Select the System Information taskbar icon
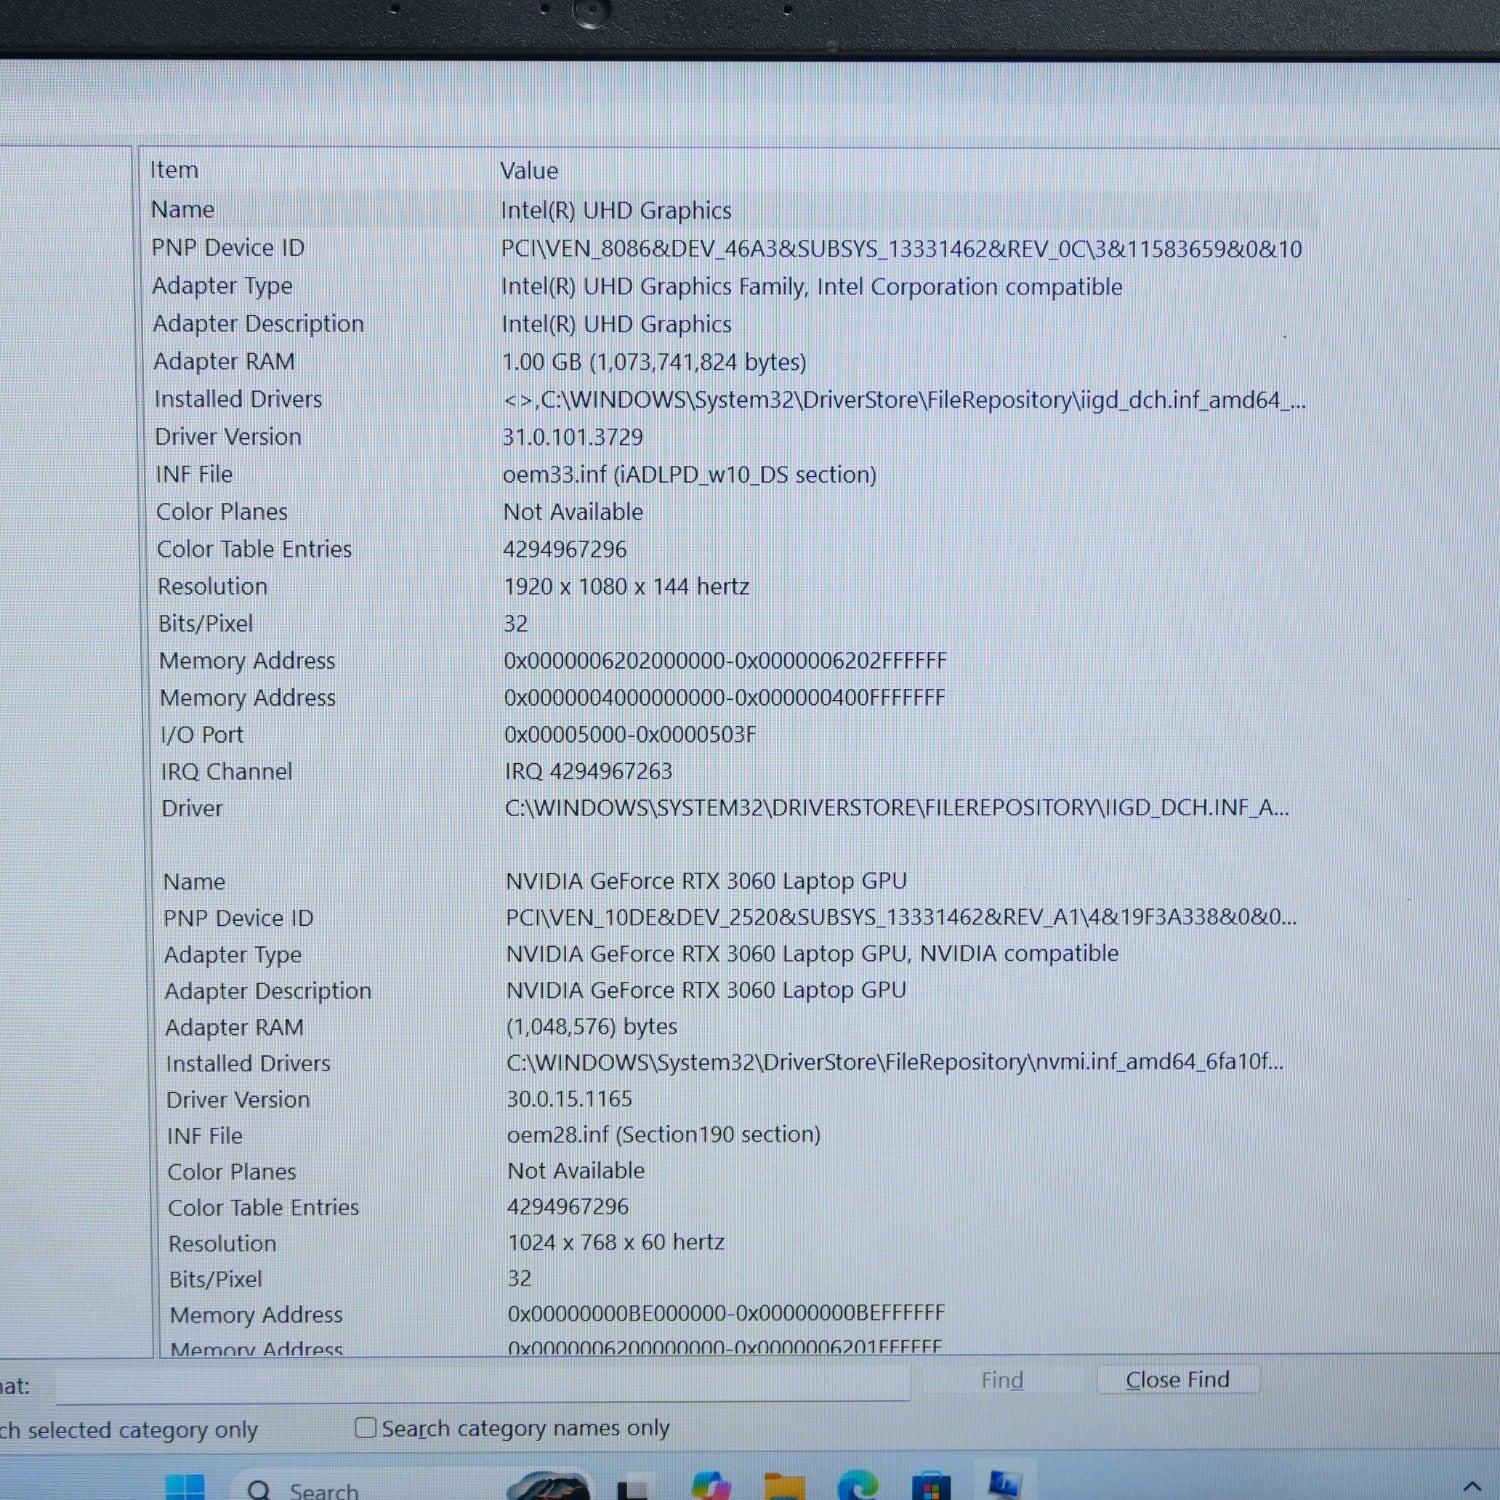 1004,1485
